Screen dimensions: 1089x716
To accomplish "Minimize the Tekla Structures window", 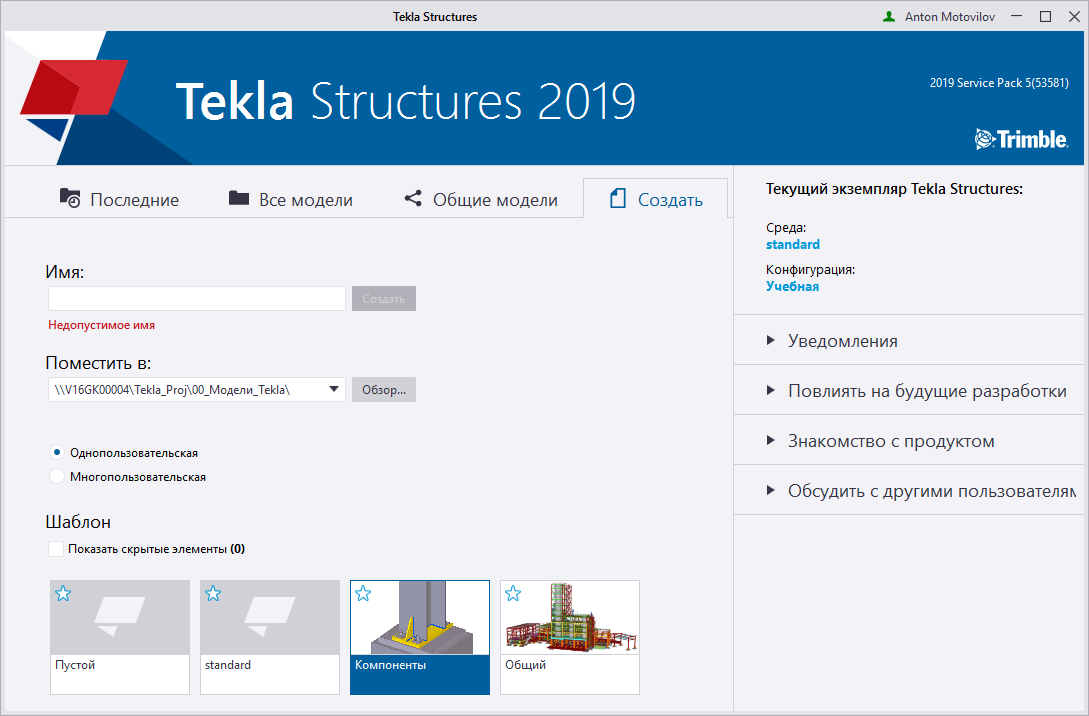I will [1016, 17].
